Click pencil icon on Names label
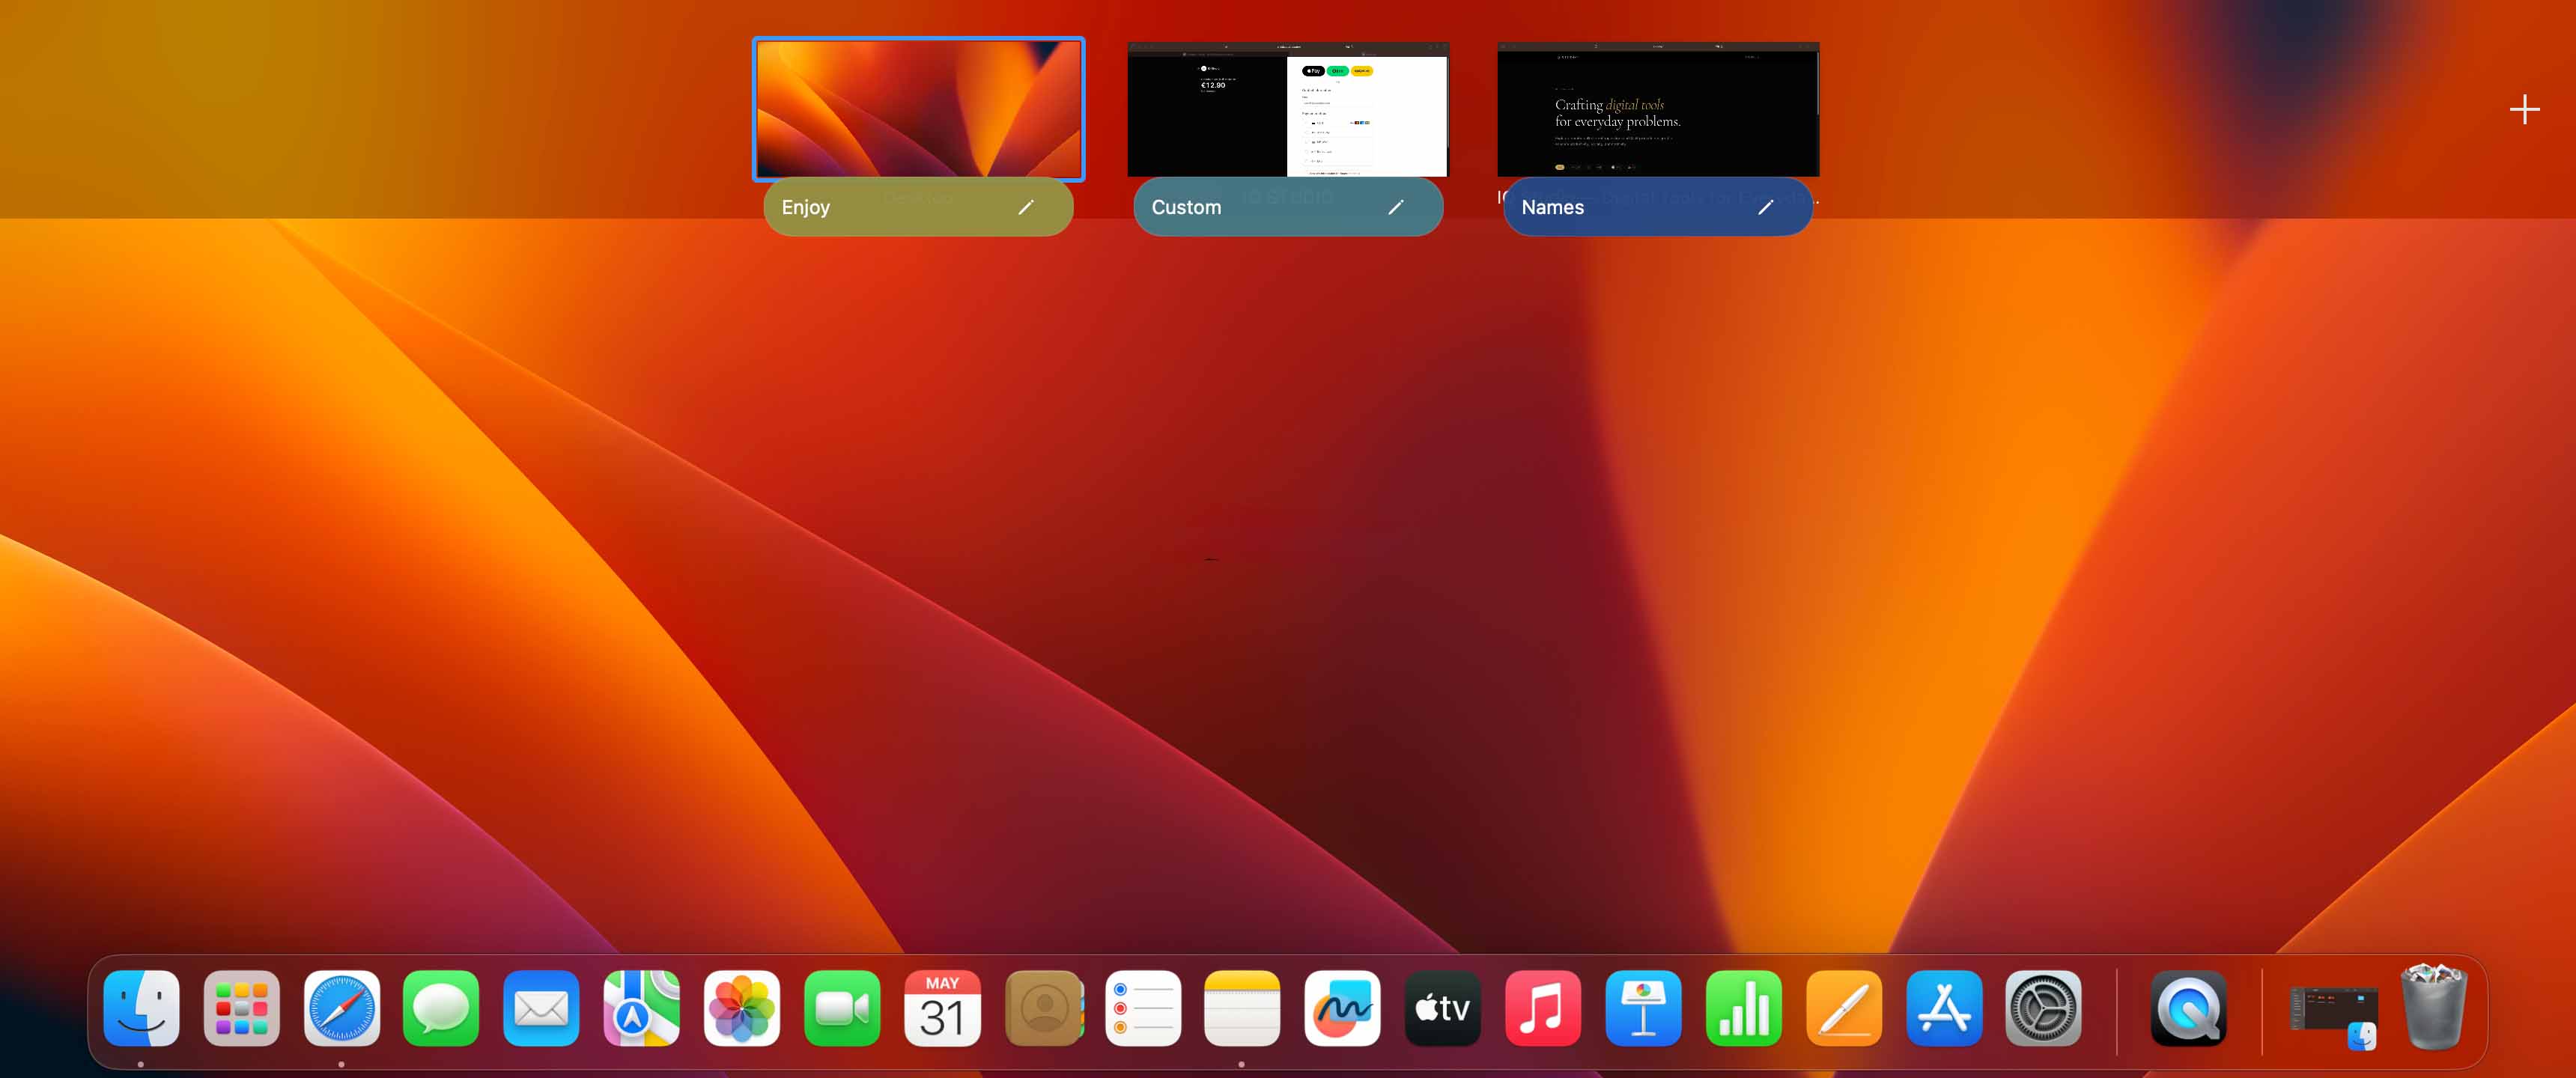This screenshot has width=2576, height=1078. coord(1766,207)
